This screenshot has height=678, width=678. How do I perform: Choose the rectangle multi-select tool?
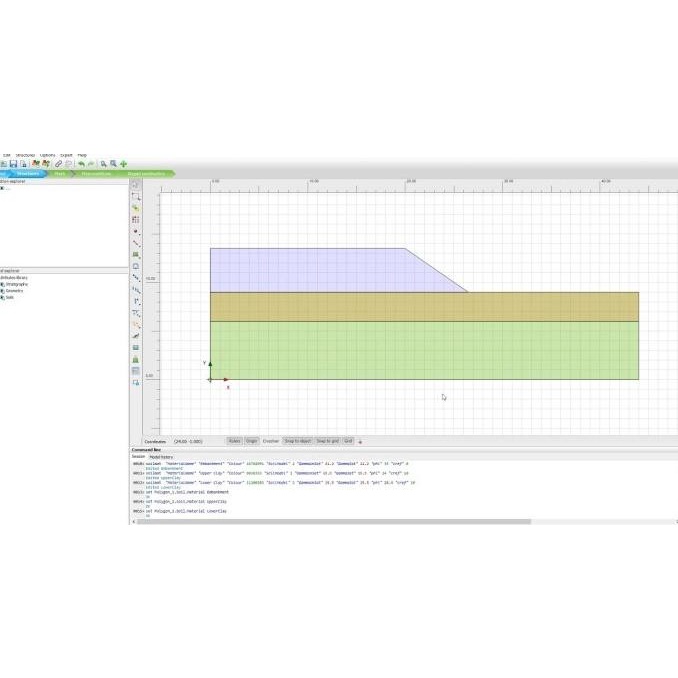[x=136, y=196]
